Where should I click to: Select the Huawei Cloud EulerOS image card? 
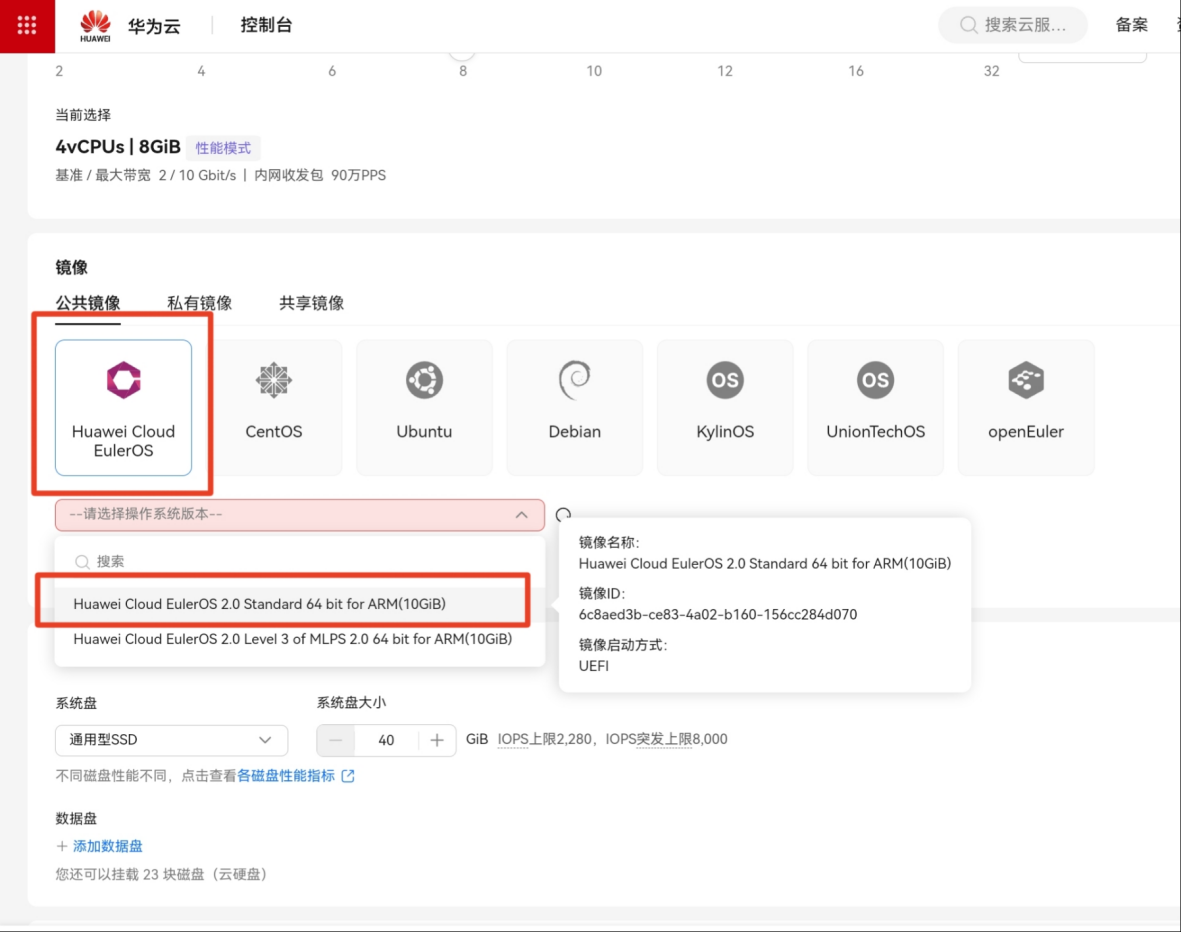pos(124,407)
